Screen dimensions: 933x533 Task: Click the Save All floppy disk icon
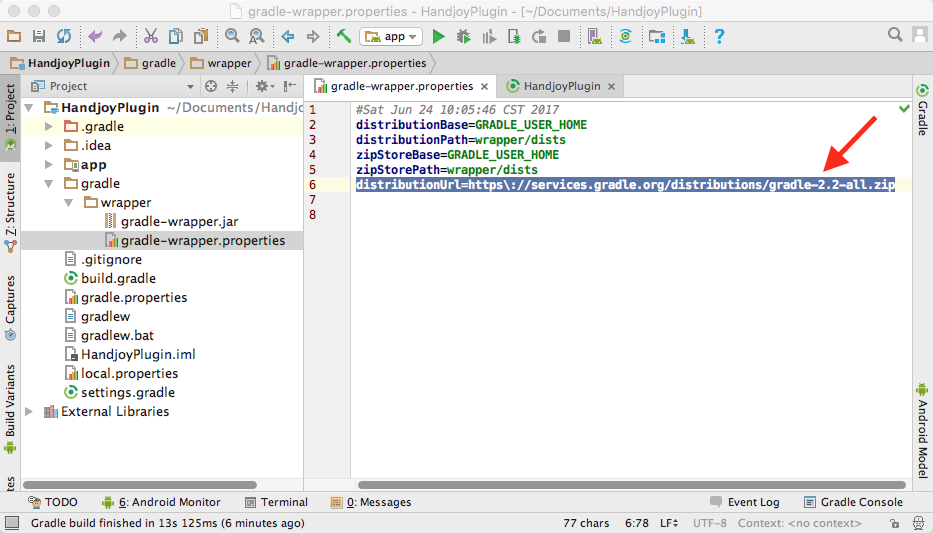[39, 37]
